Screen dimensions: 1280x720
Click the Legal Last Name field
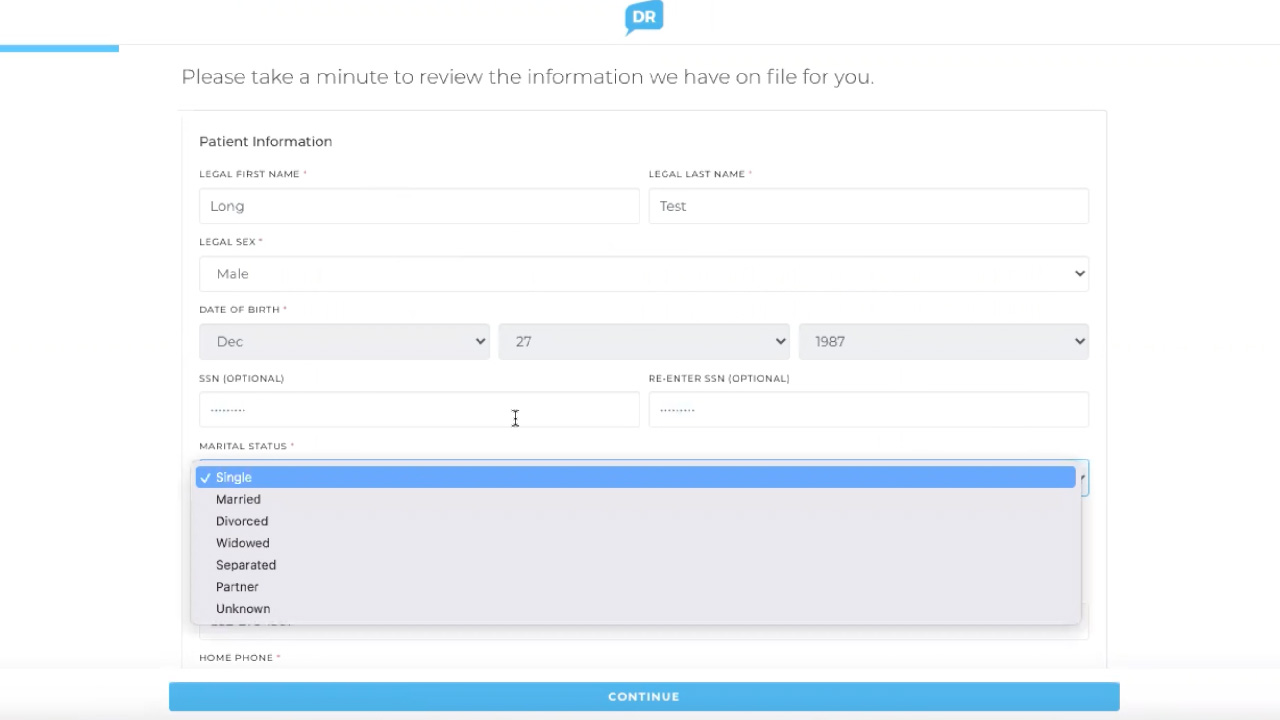[x=868, y=206]
